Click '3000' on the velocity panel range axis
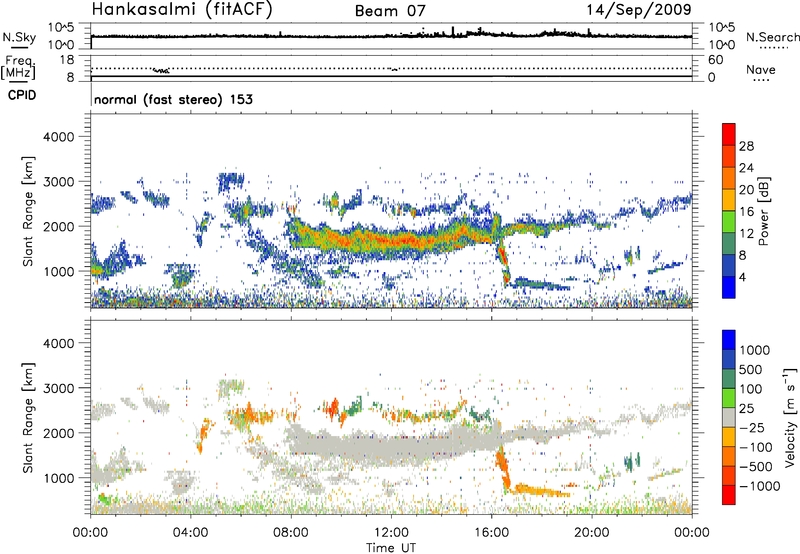Image resolution: width=800 pixels, height=554 pixels. click(58, 388)
